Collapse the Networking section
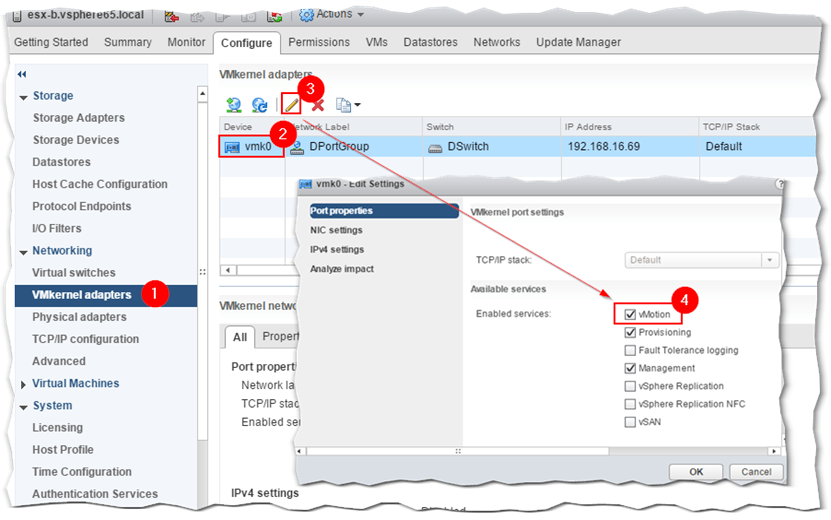Screen dimensions: 831x520 tap(23, 252)
